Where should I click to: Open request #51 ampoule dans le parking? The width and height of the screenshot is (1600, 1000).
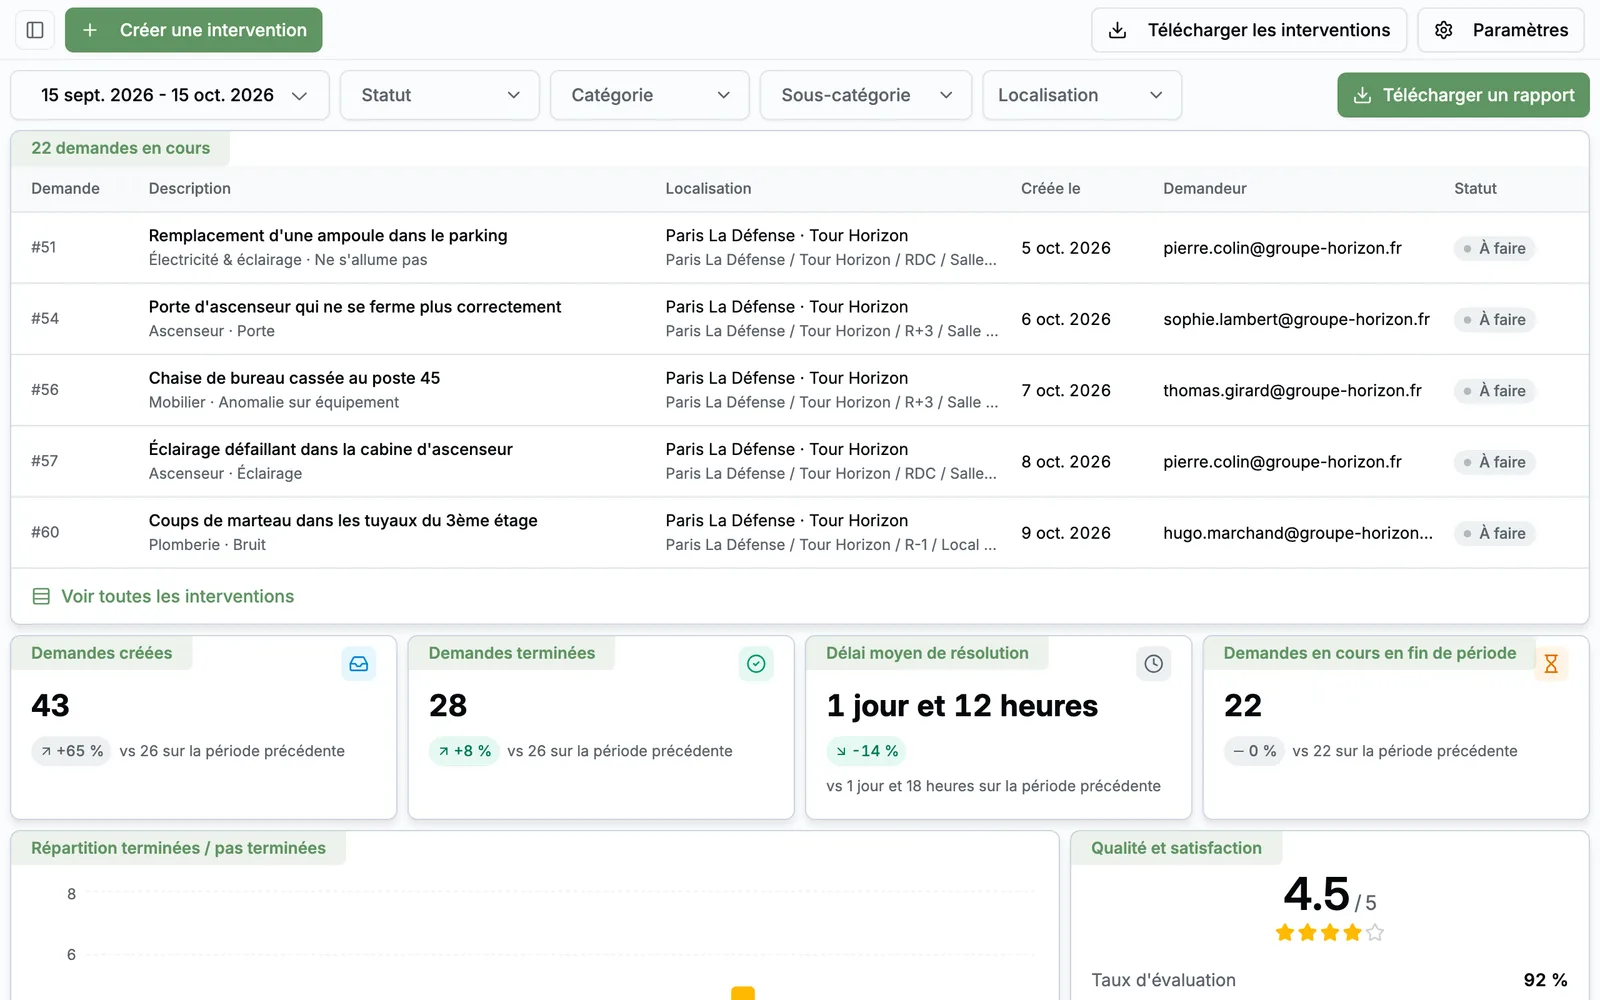click(x=800, y=248)
